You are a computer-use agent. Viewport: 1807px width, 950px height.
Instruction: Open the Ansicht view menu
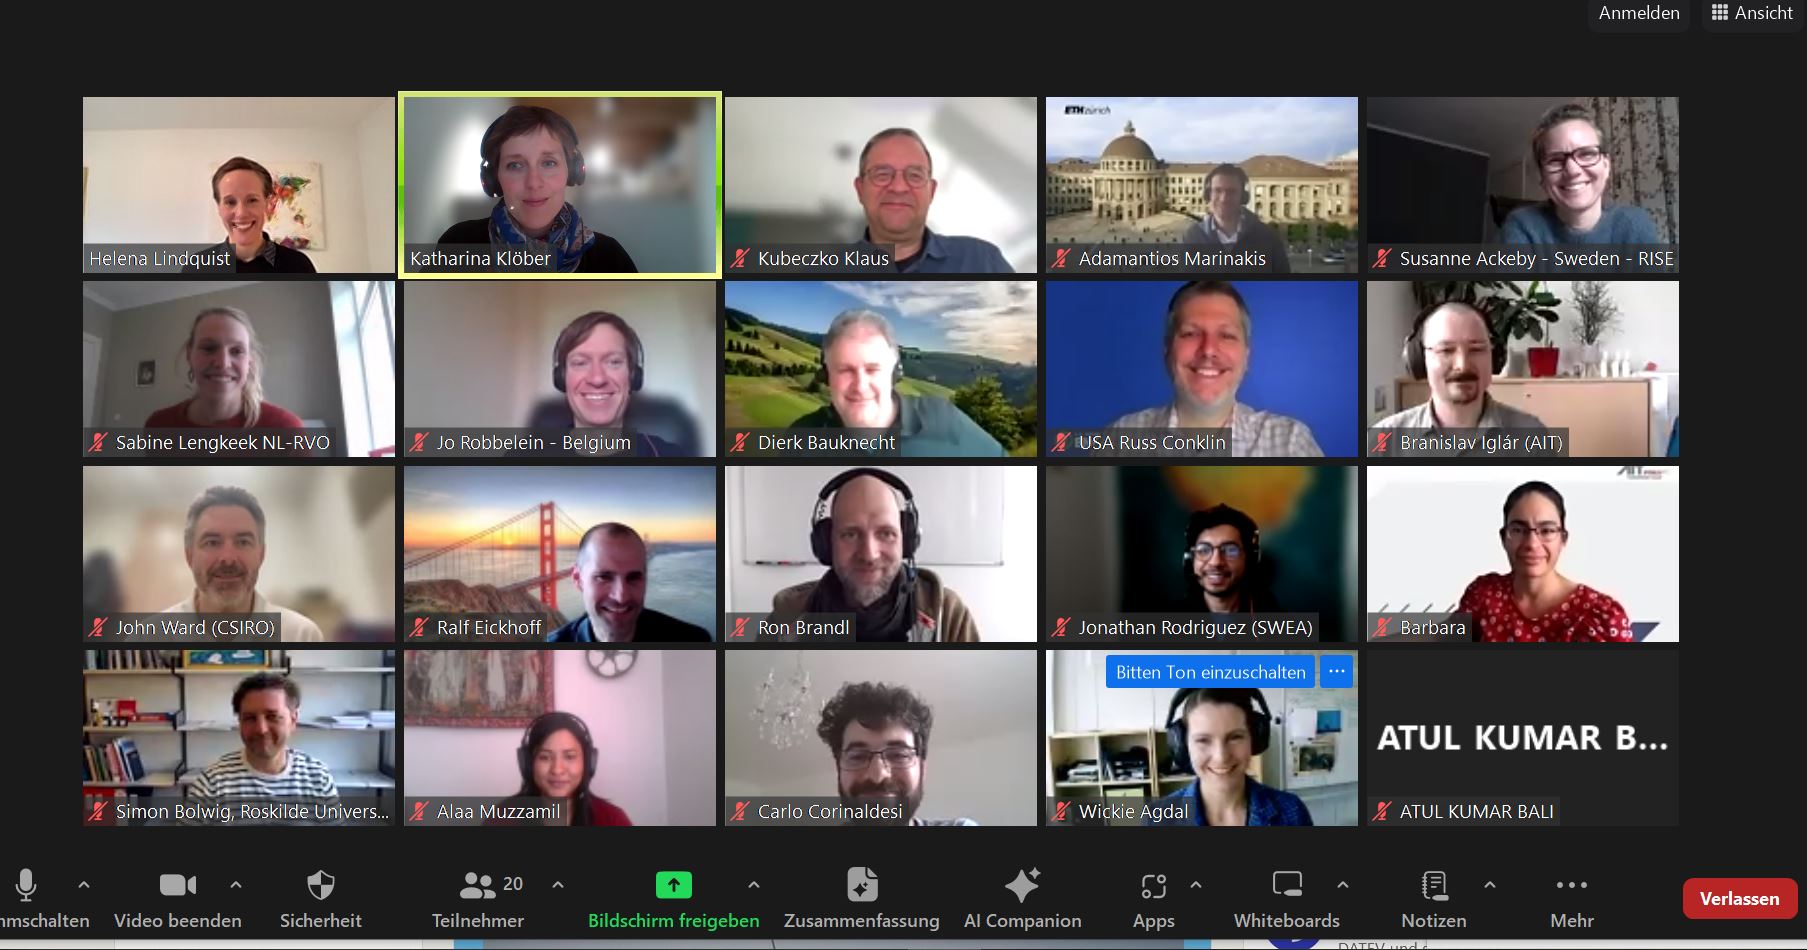[1754, 13]
